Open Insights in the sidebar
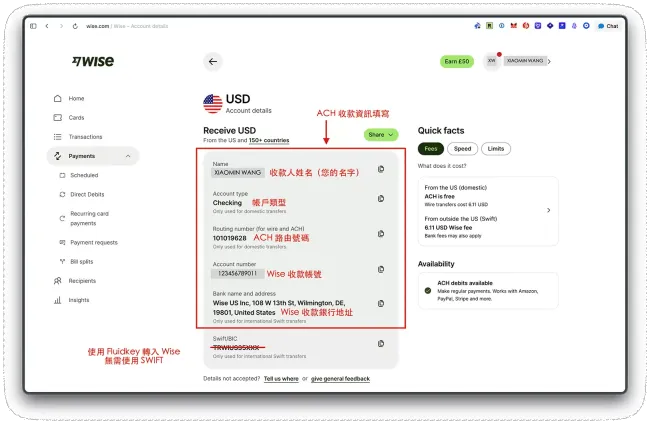Image resolution: width=650 pixels, height=424 pixels. click(79, 300)
